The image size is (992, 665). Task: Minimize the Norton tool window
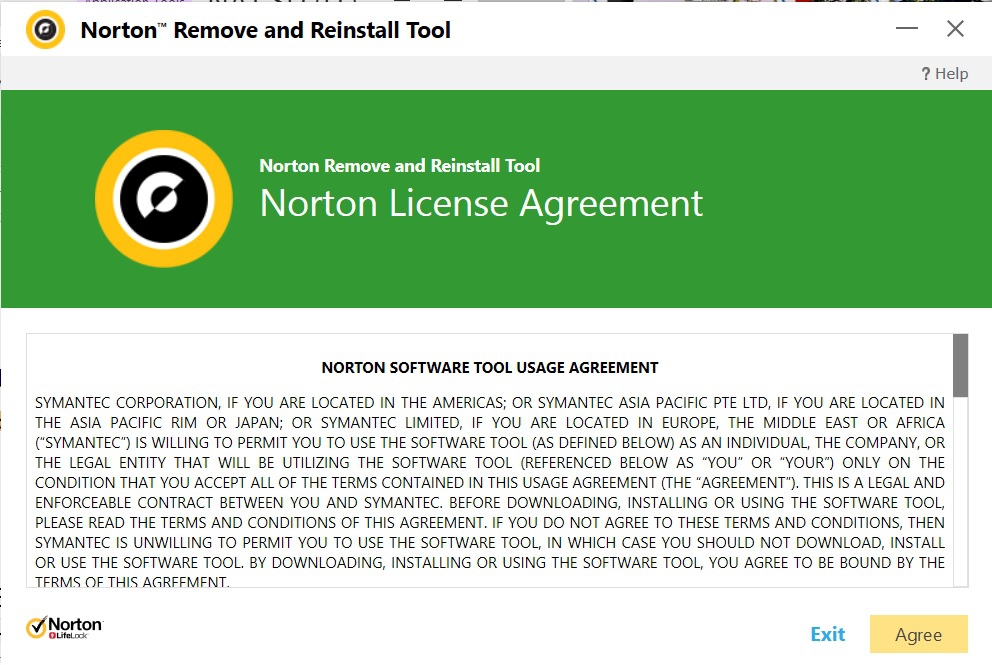click(x=907, y=28)
